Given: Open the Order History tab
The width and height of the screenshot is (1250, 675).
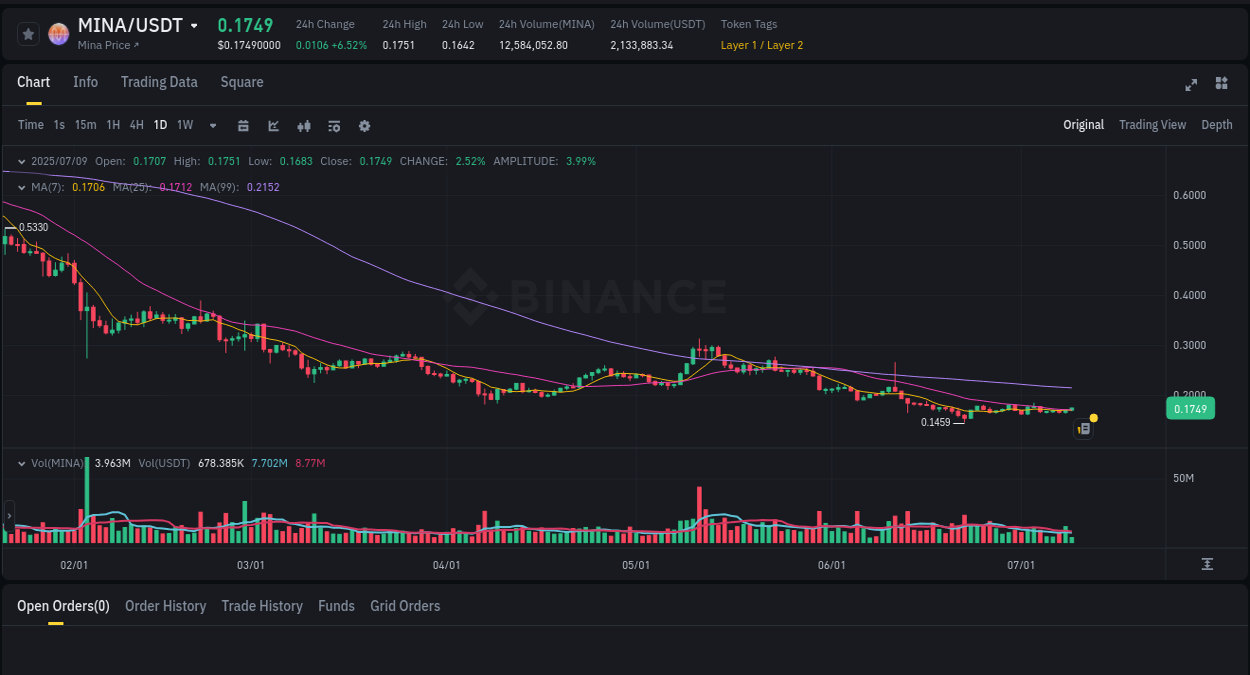Looking at the screenshot, I should click(x=165, y=606).
